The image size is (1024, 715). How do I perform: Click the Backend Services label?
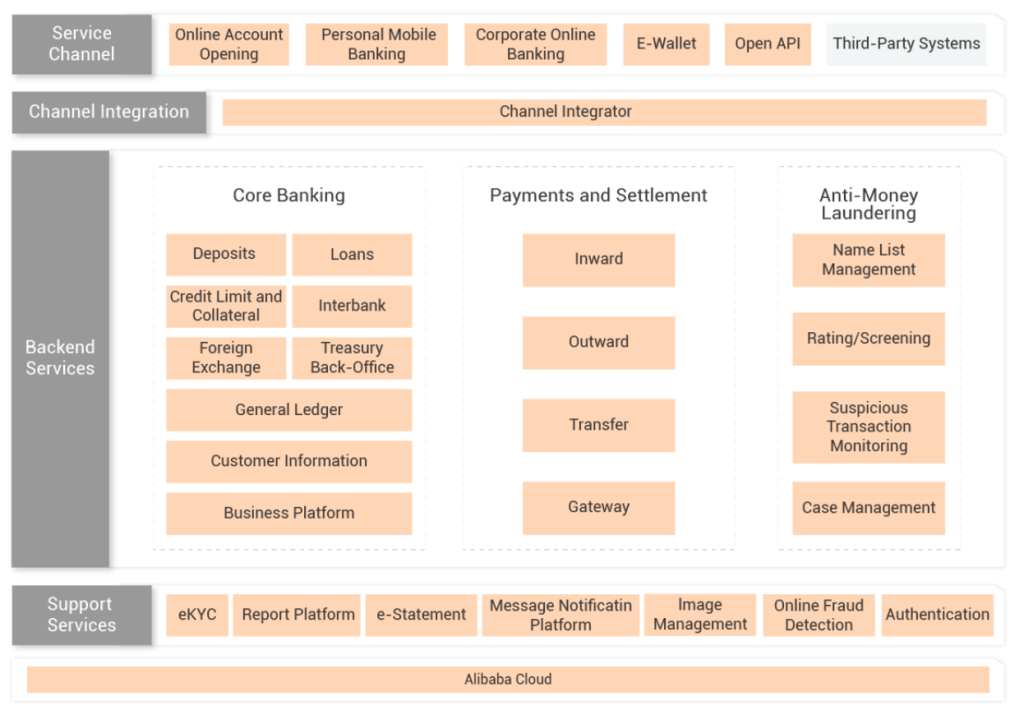60,358
